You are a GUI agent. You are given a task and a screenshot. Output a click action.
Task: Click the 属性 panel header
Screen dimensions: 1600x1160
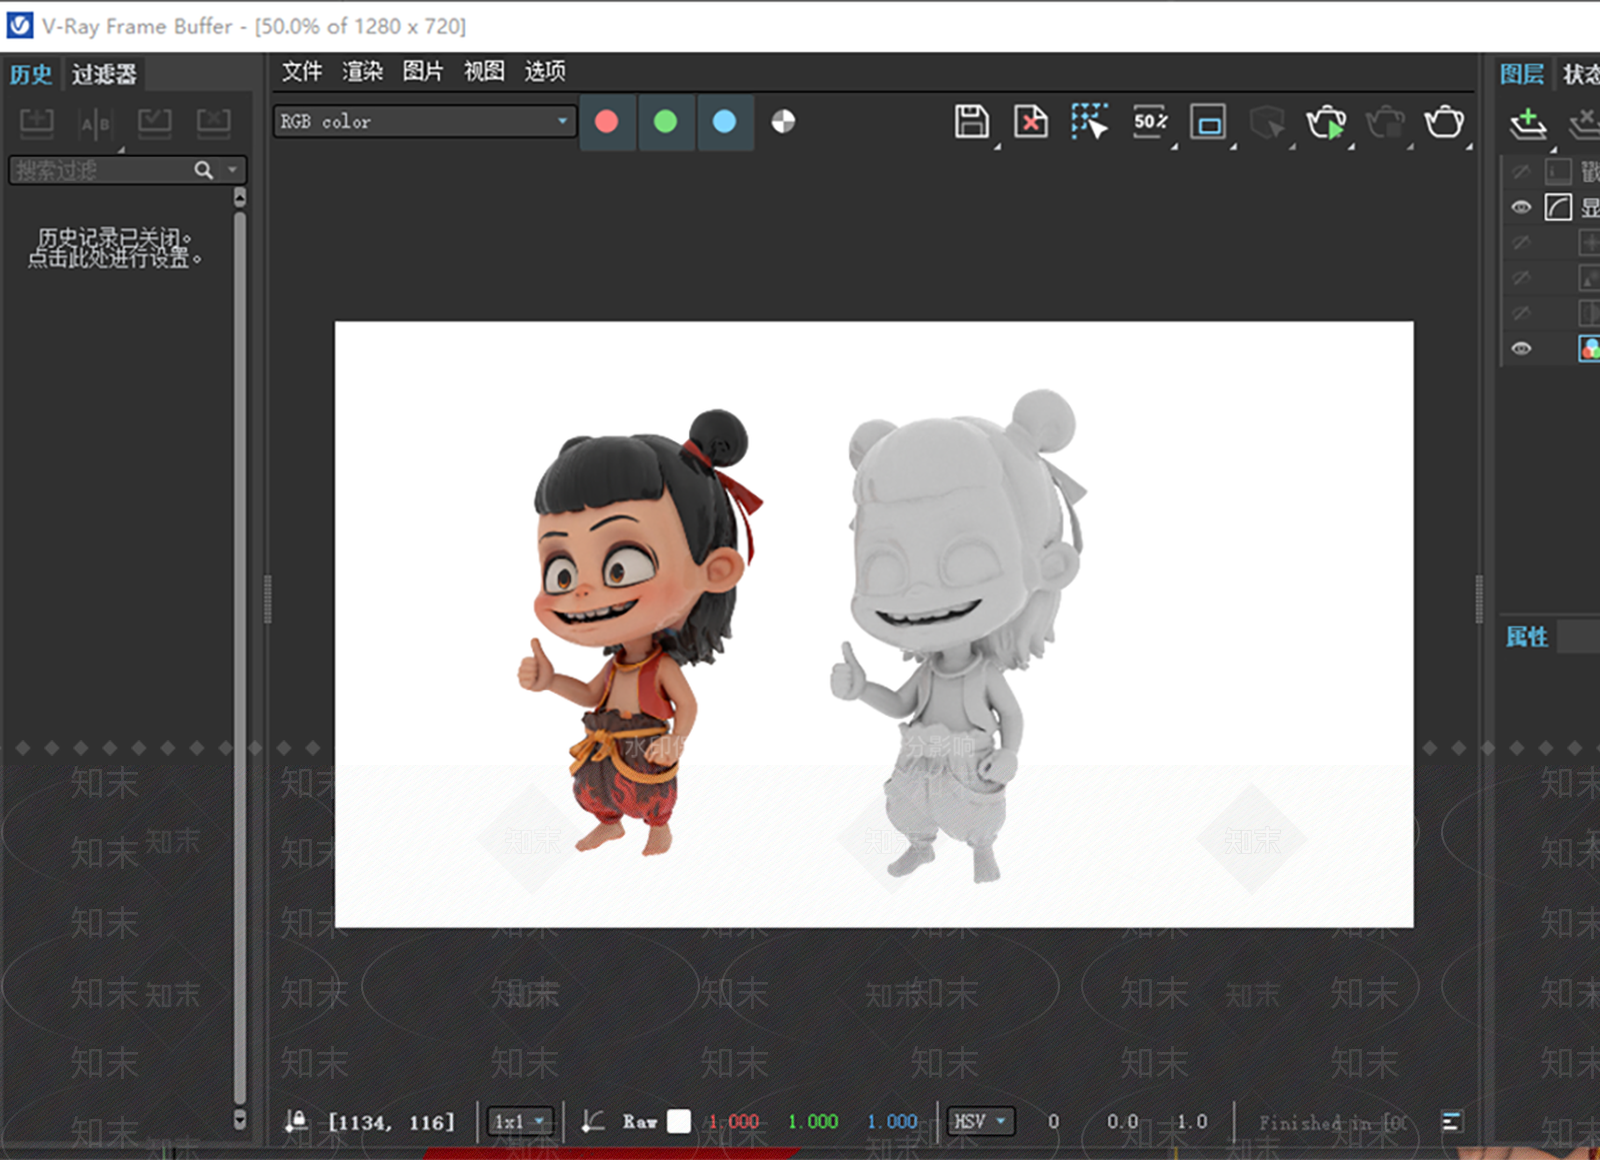1527,637
